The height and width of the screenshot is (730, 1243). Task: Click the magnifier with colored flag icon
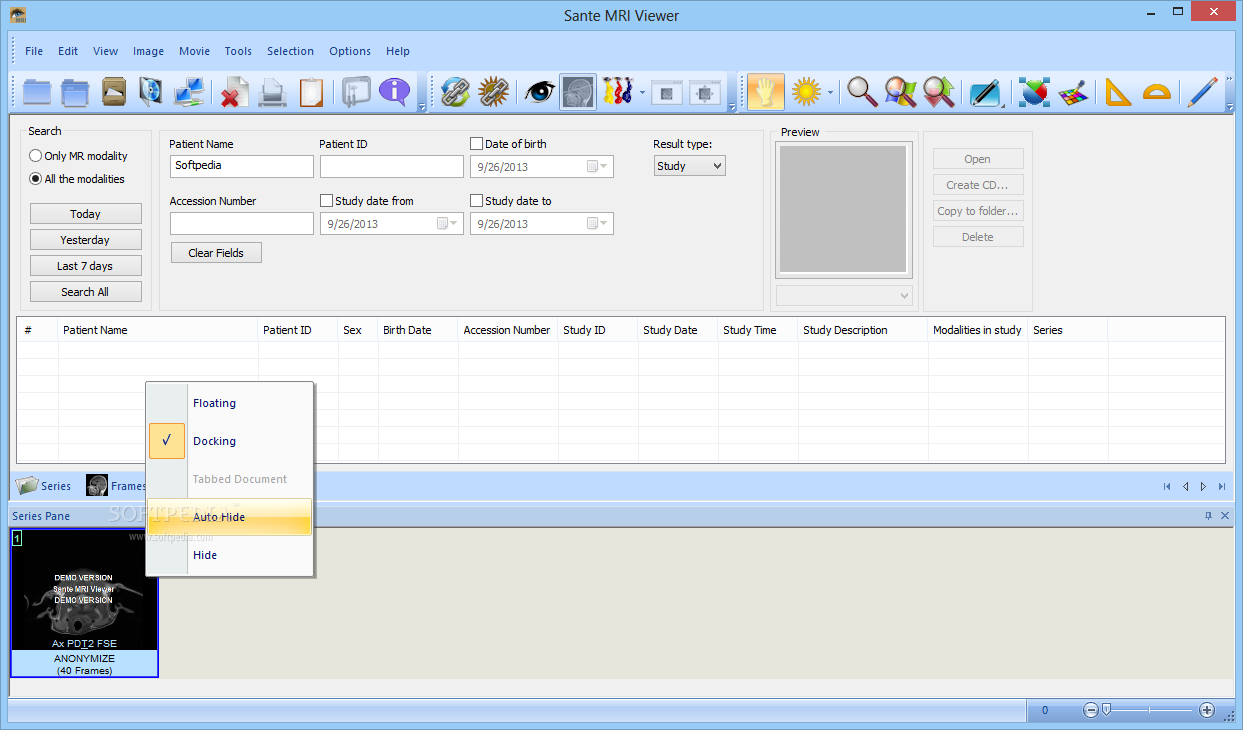900,92
